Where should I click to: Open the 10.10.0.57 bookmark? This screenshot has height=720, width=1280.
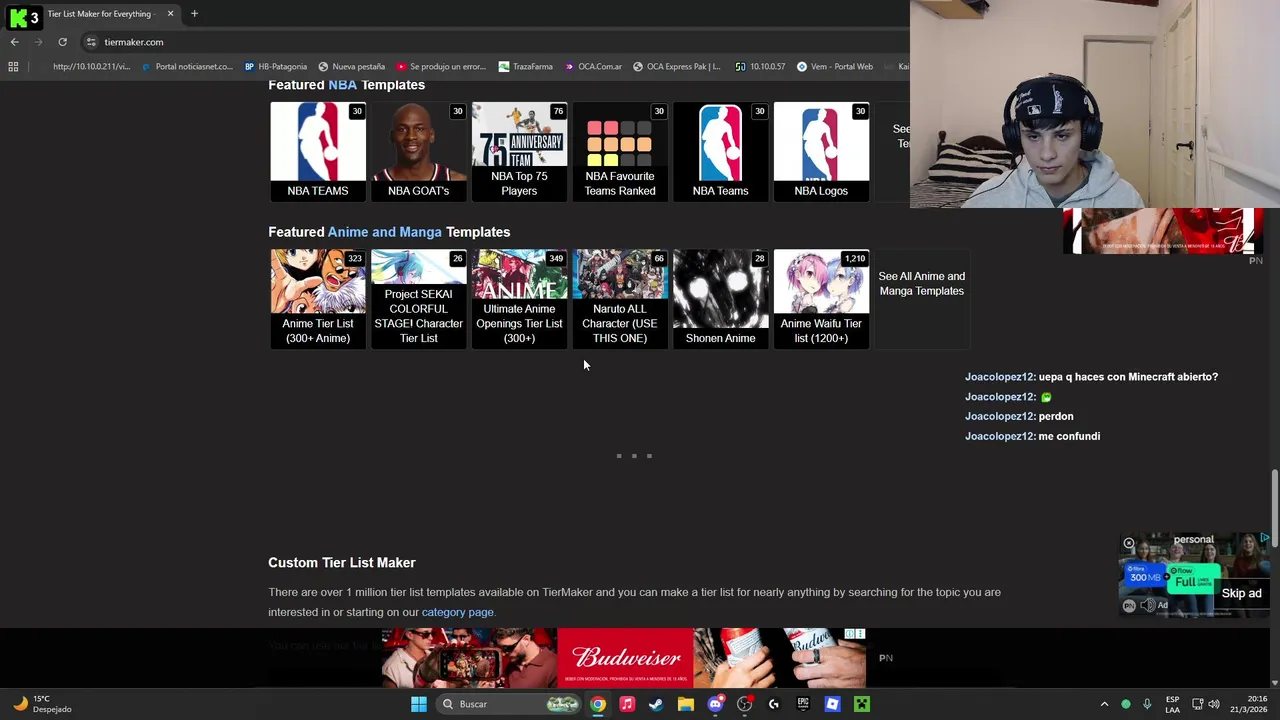click(760, 67)
